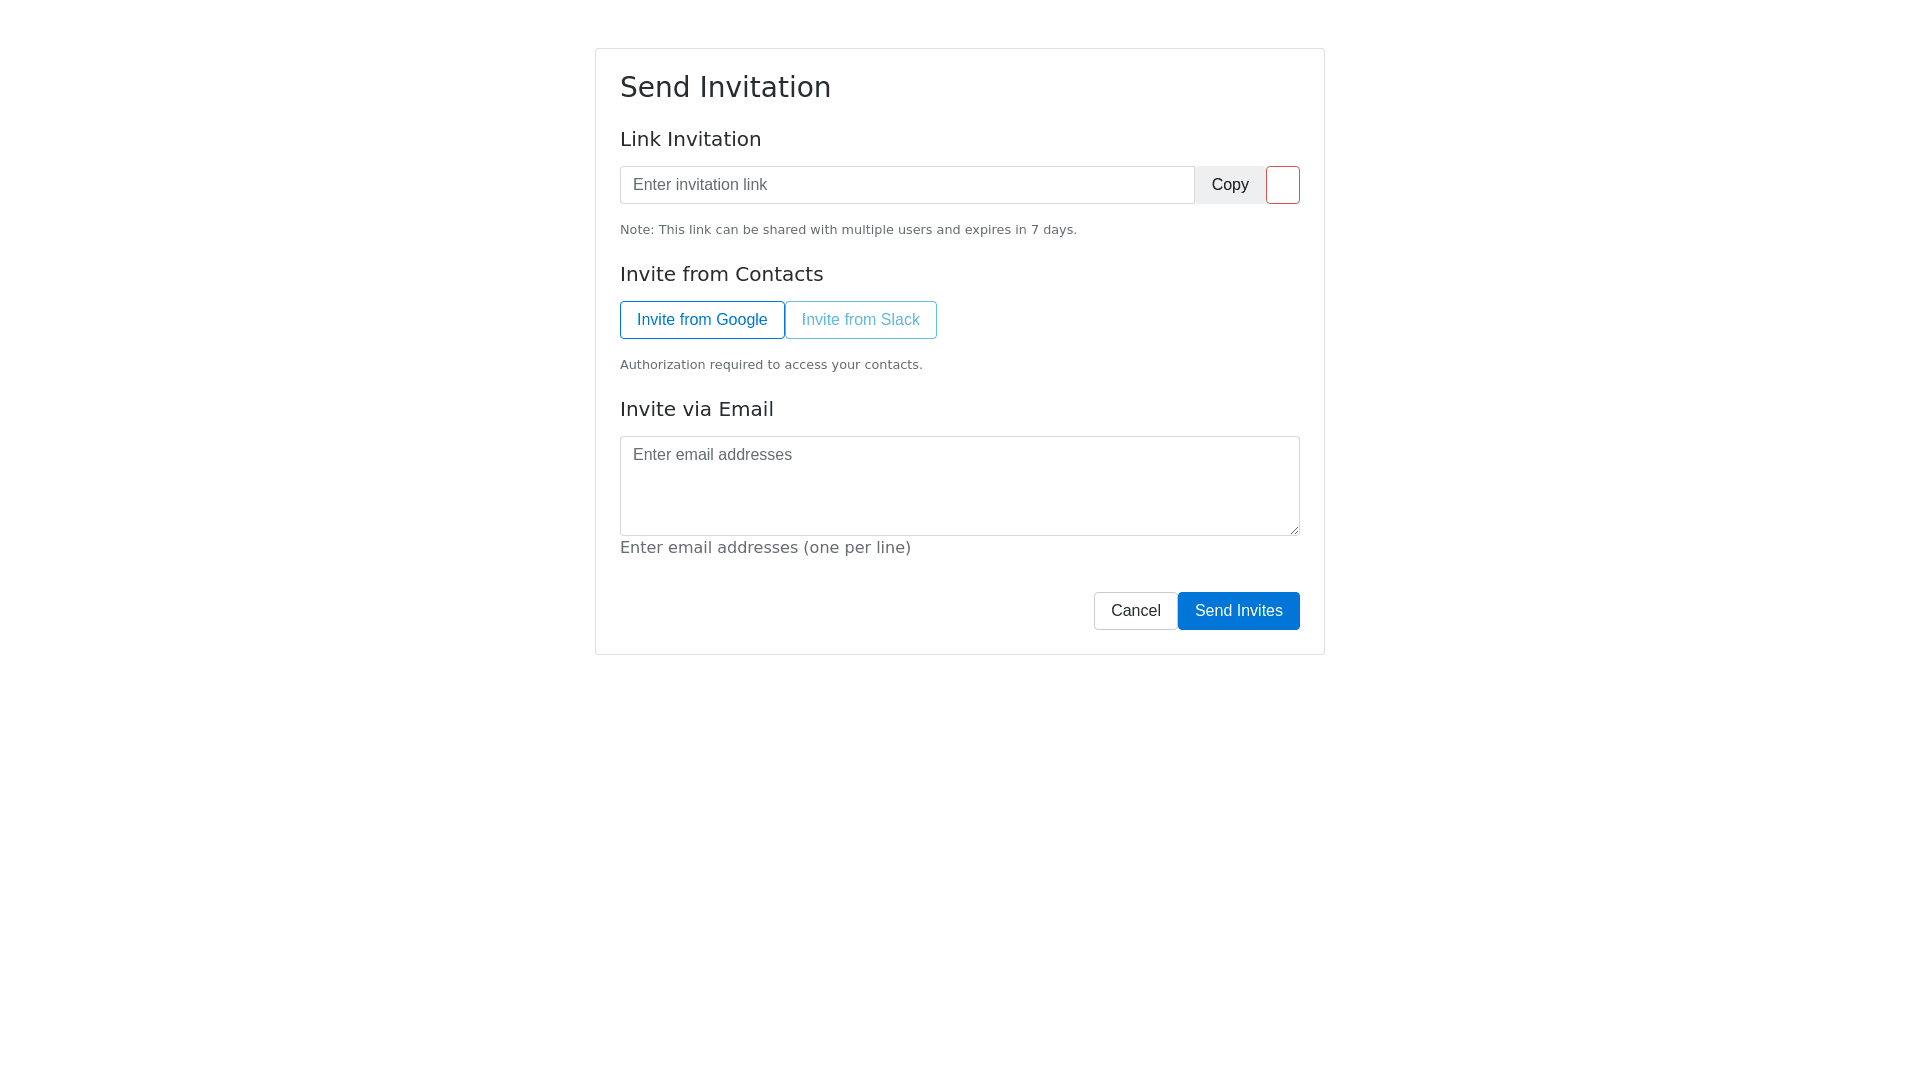The image size is (1920, 1080).
Task: Click the Invite from Google button
Action: 702,320
